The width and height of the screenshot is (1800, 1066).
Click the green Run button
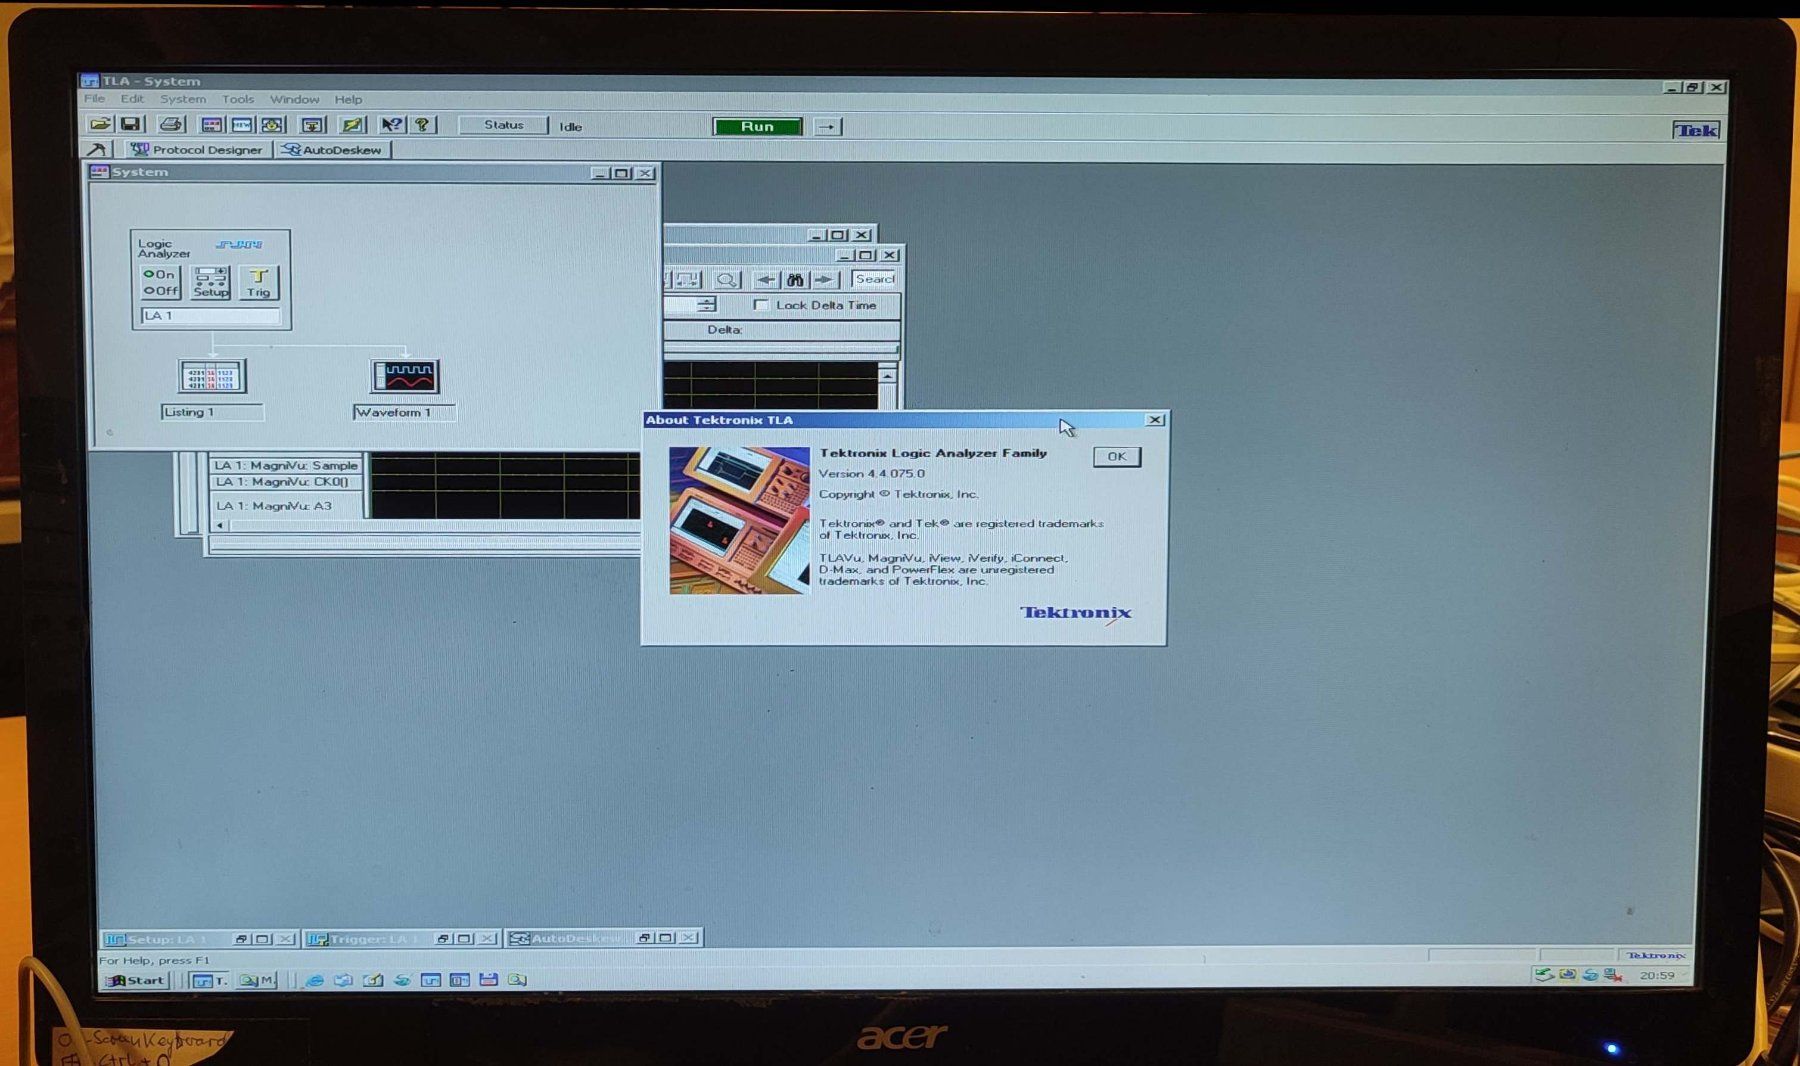757,127
